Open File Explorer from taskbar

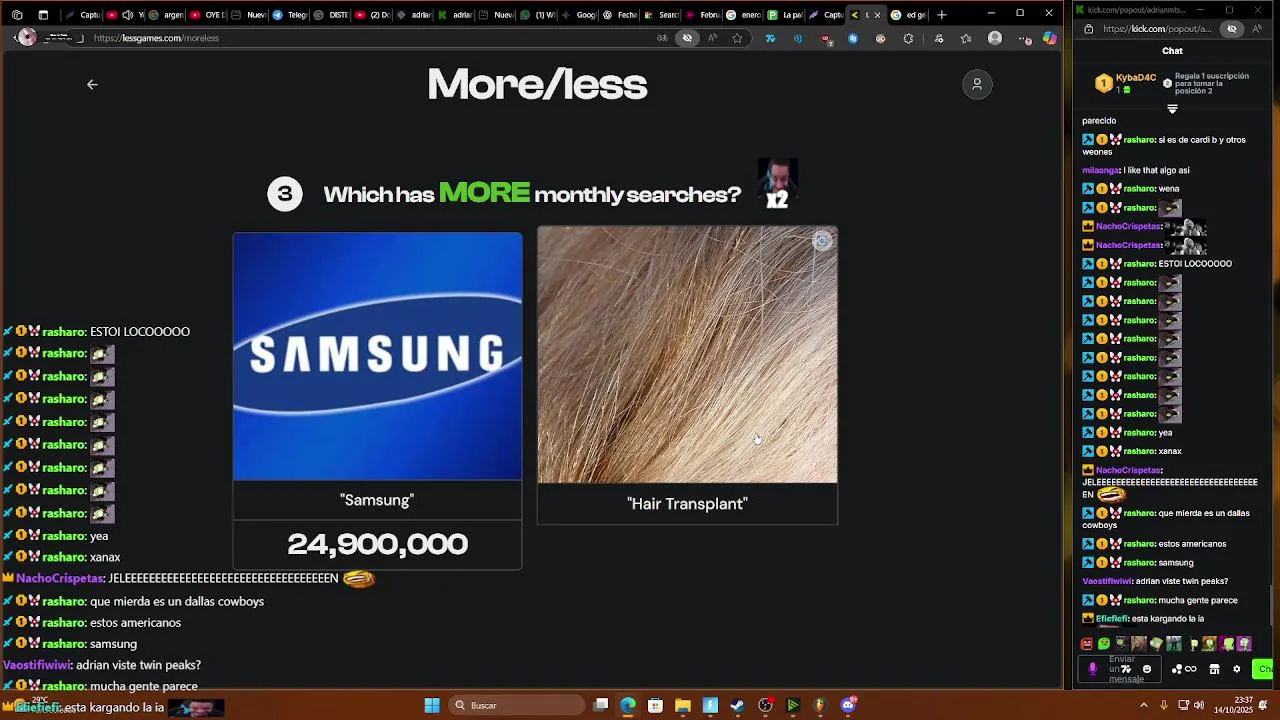[683, 705]
